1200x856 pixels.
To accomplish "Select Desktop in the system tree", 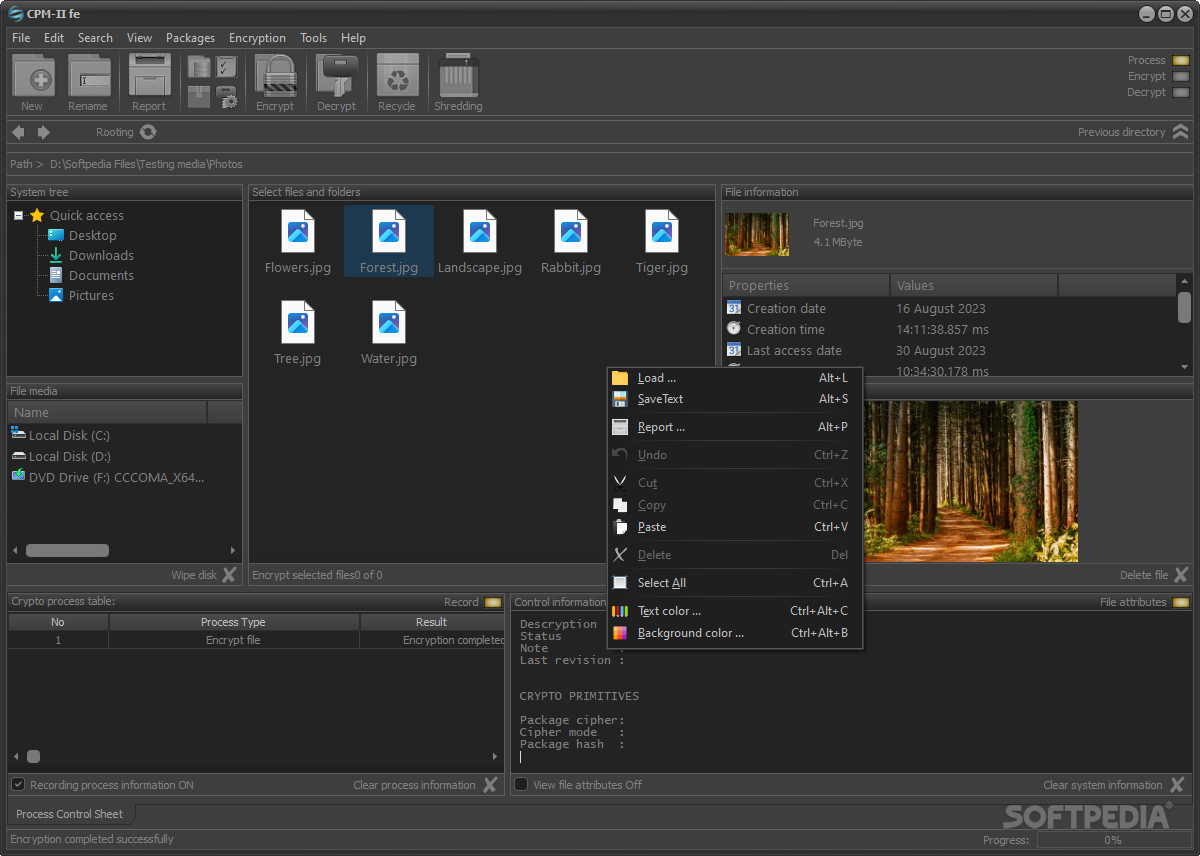I will coord(92,235).
